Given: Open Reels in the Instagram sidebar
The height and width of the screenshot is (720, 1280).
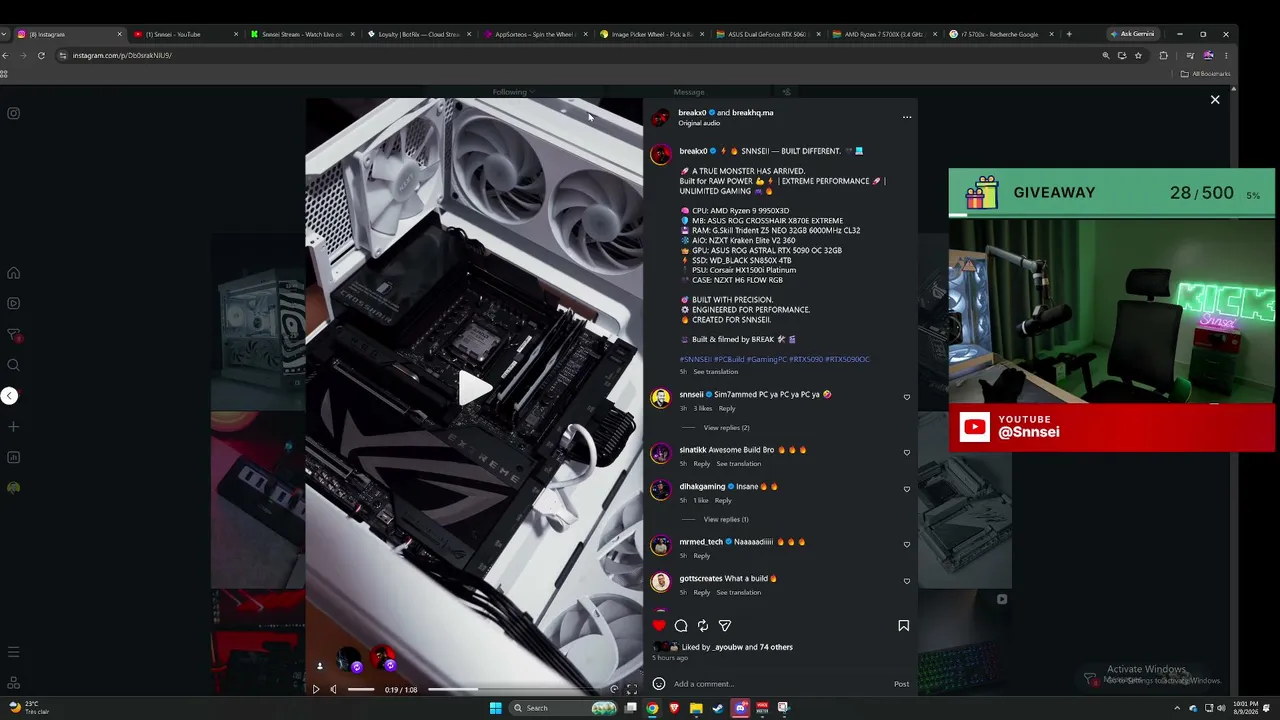Looking at the screenshot, I should coord(14,303).
